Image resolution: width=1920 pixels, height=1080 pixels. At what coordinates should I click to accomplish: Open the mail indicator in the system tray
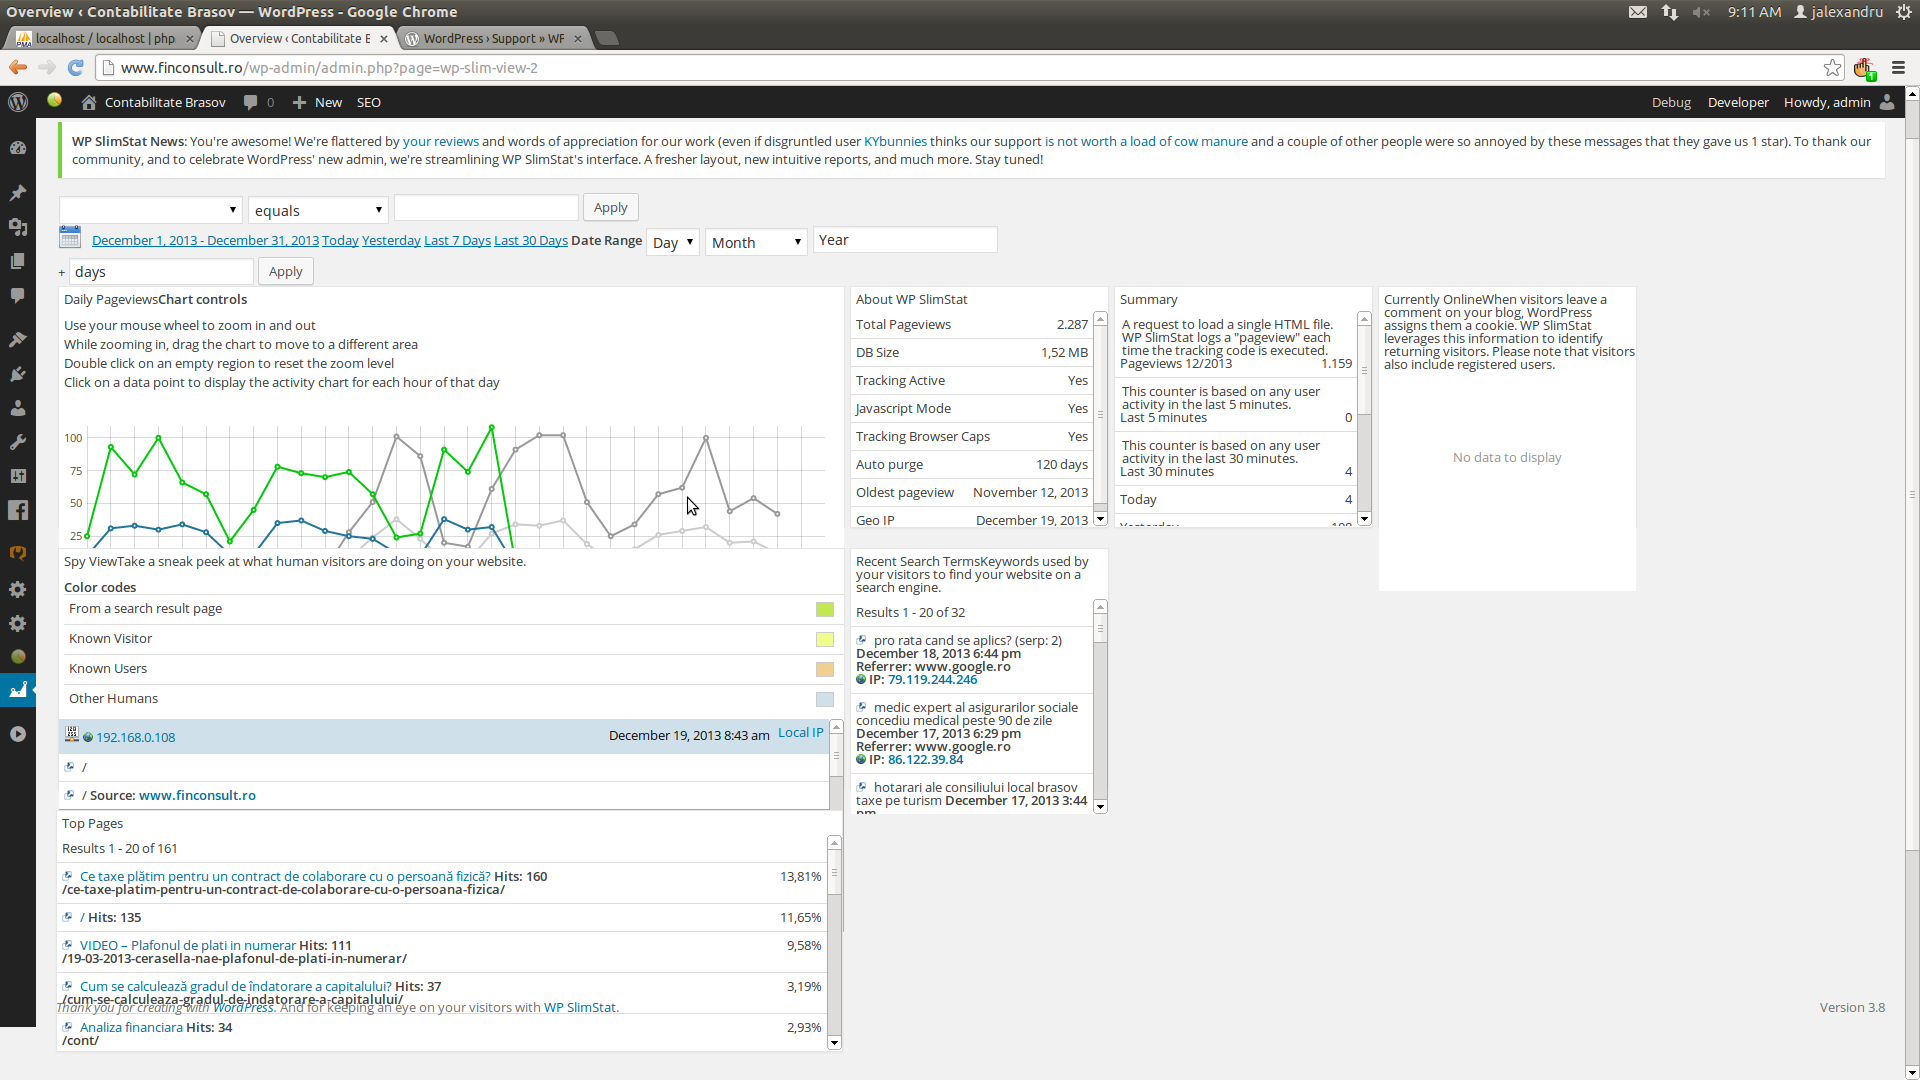coord(1638,12)
